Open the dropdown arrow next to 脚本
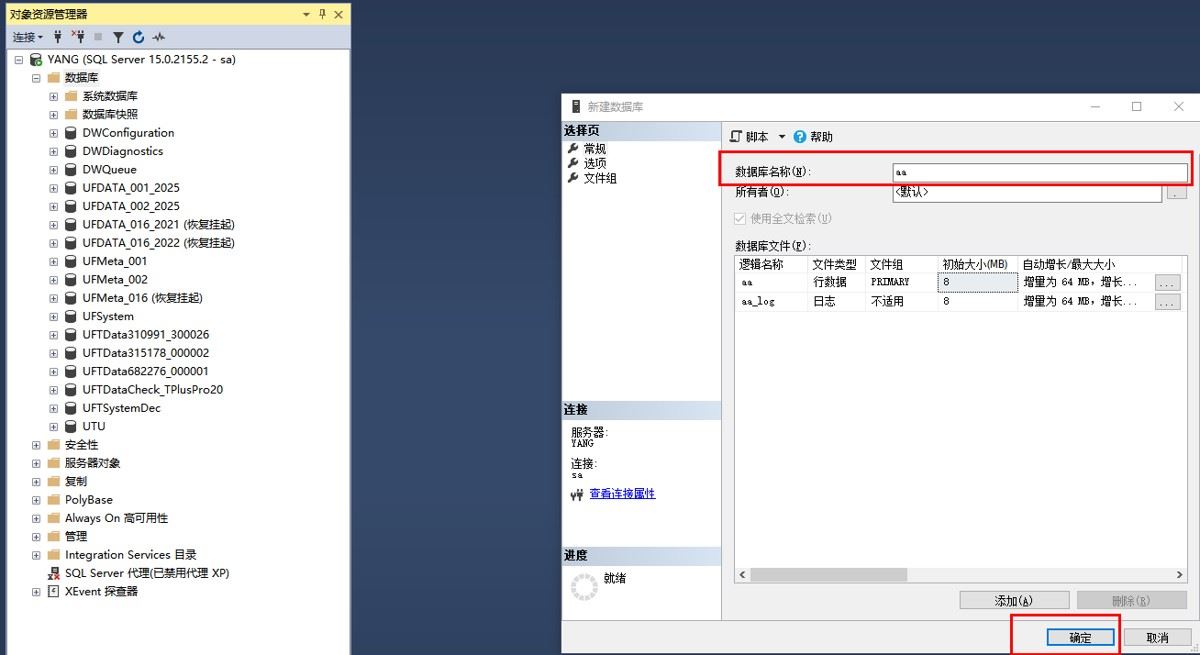Screen dimensions: 1200x655 point(782,137)
